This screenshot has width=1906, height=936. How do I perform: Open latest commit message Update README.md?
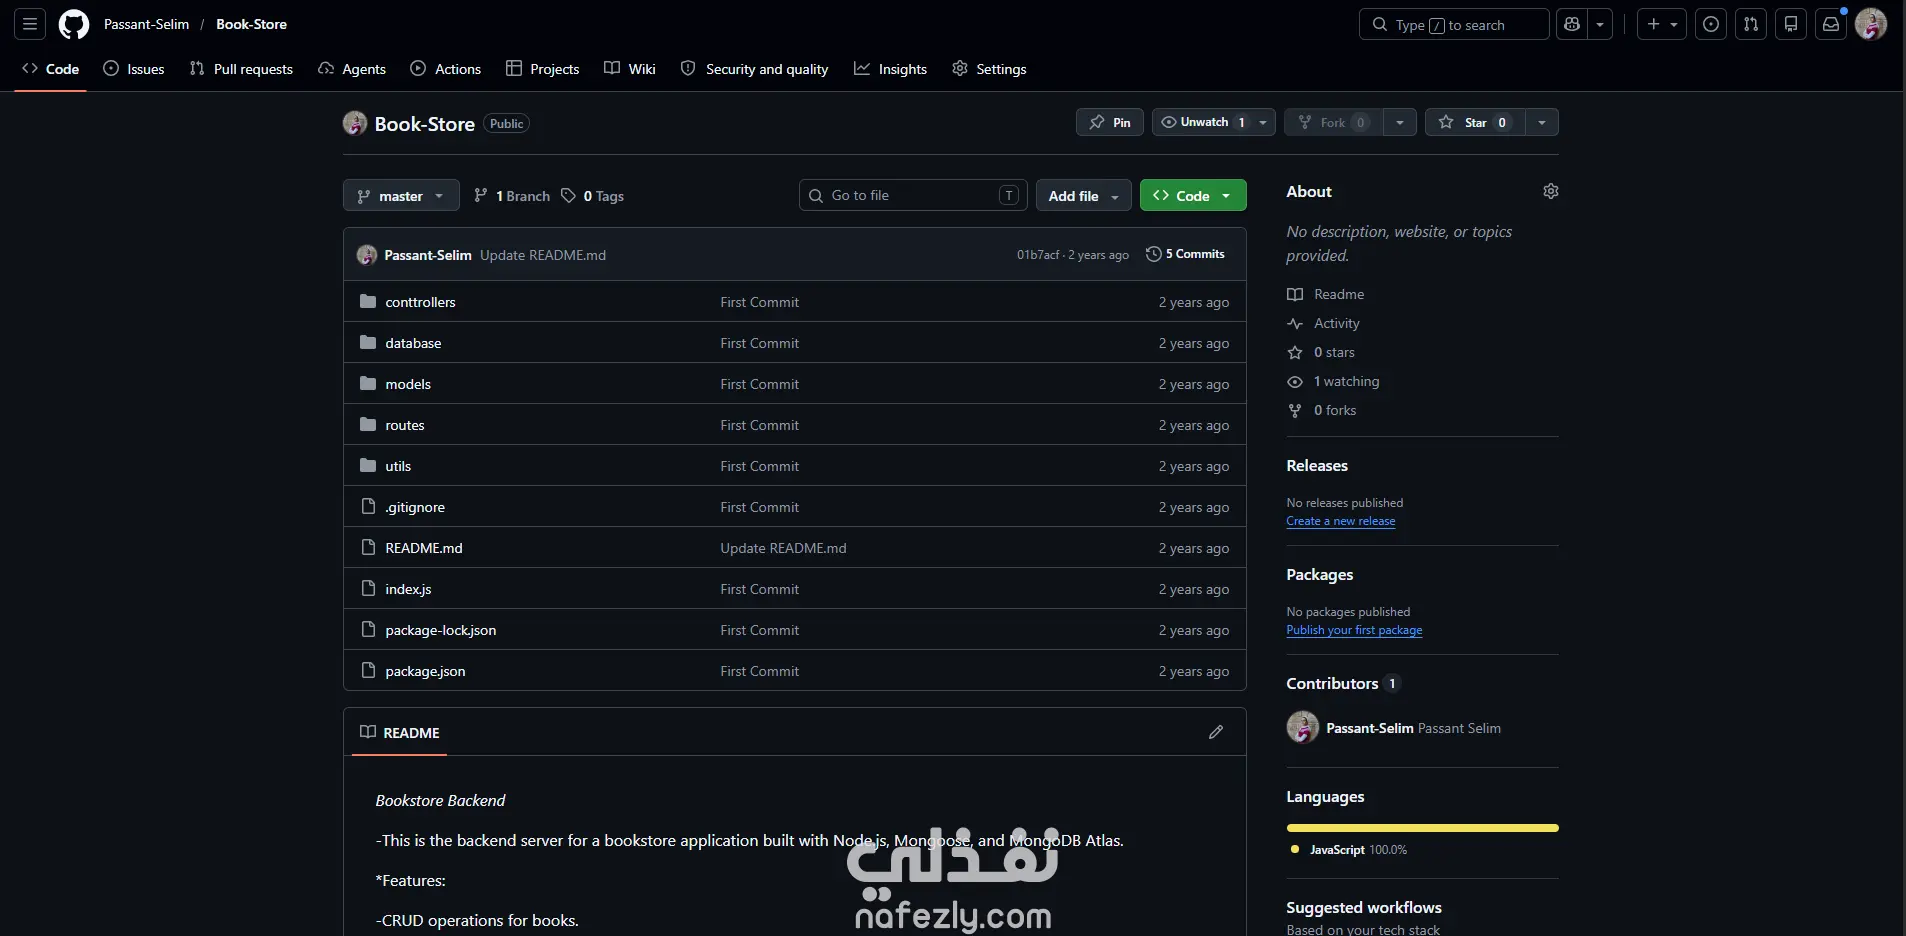[543, 255]
